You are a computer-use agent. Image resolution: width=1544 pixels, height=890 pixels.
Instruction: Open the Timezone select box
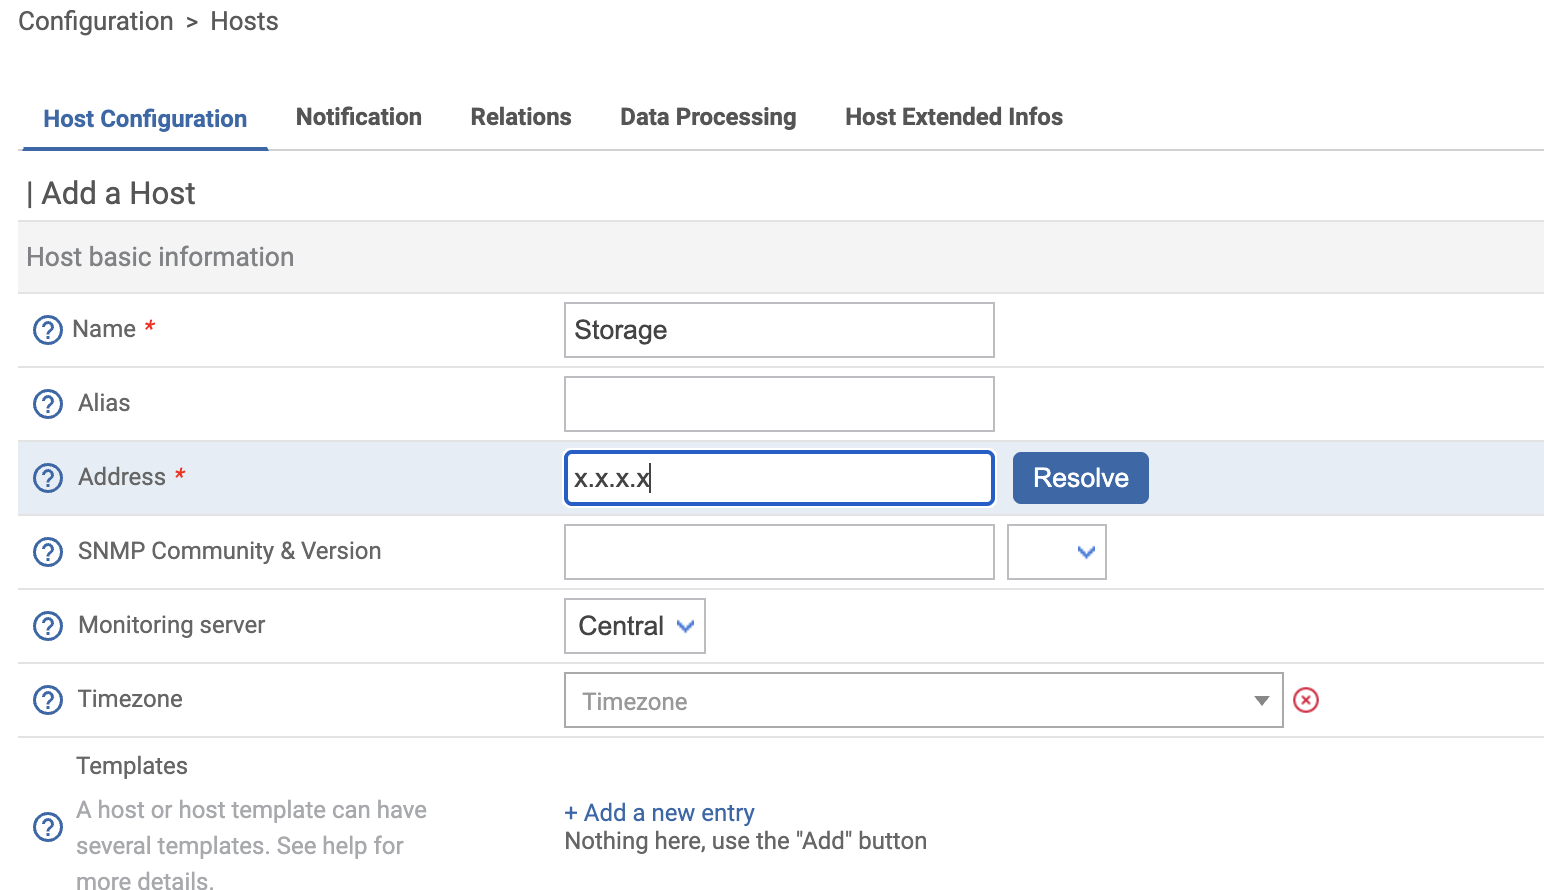[922, 700]
